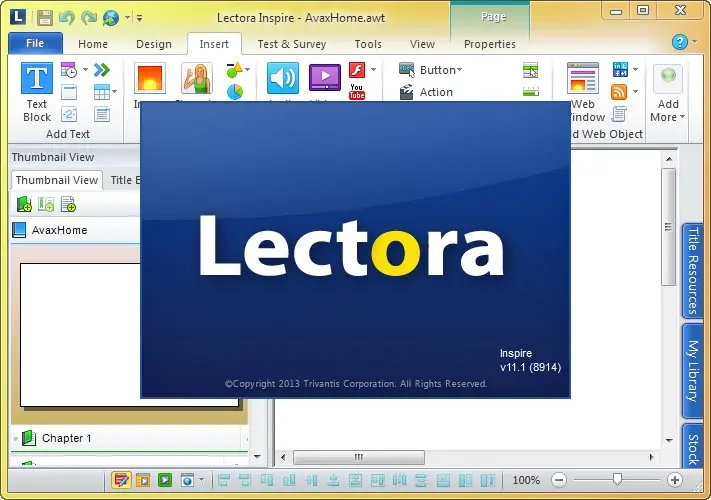Click the document lines icon in Add Text
Screen dimensions: 711x500
pyautogui.click(x=102, y=114)
